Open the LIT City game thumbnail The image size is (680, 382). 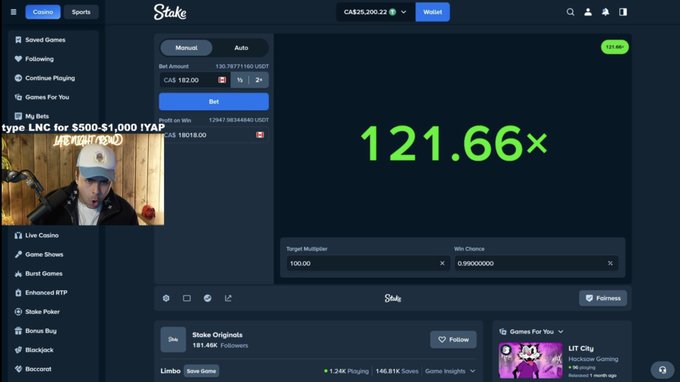click(x=530, y=360)
